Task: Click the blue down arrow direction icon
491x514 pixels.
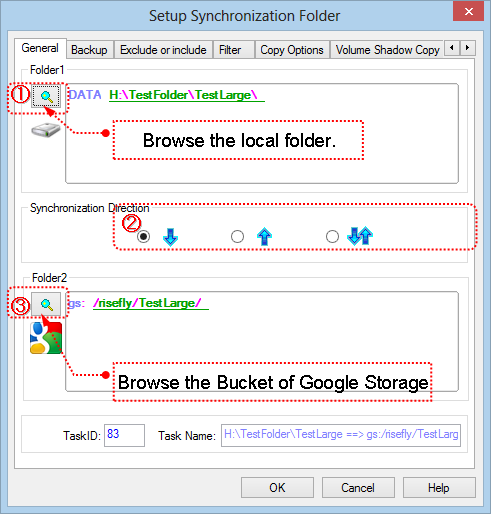Action: point(170,237)
